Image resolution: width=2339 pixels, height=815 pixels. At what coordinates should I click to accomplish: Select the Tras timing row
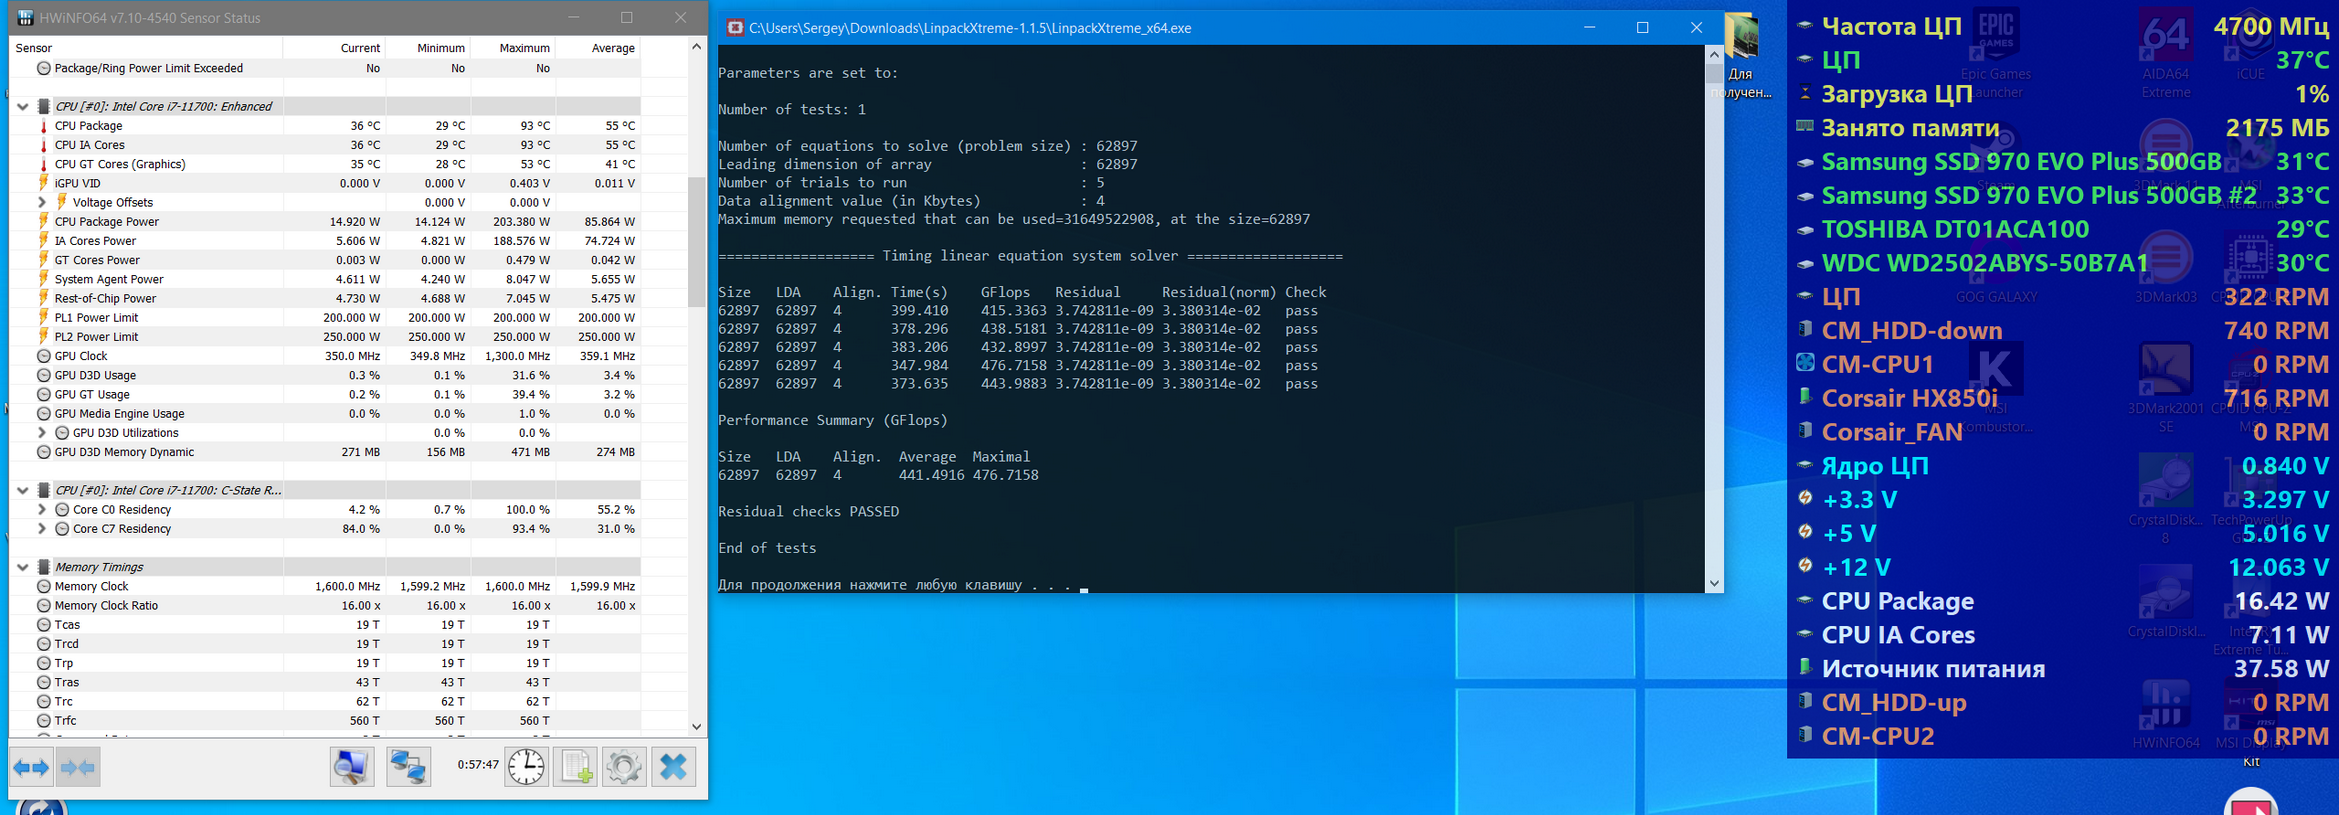pos(325,682)
